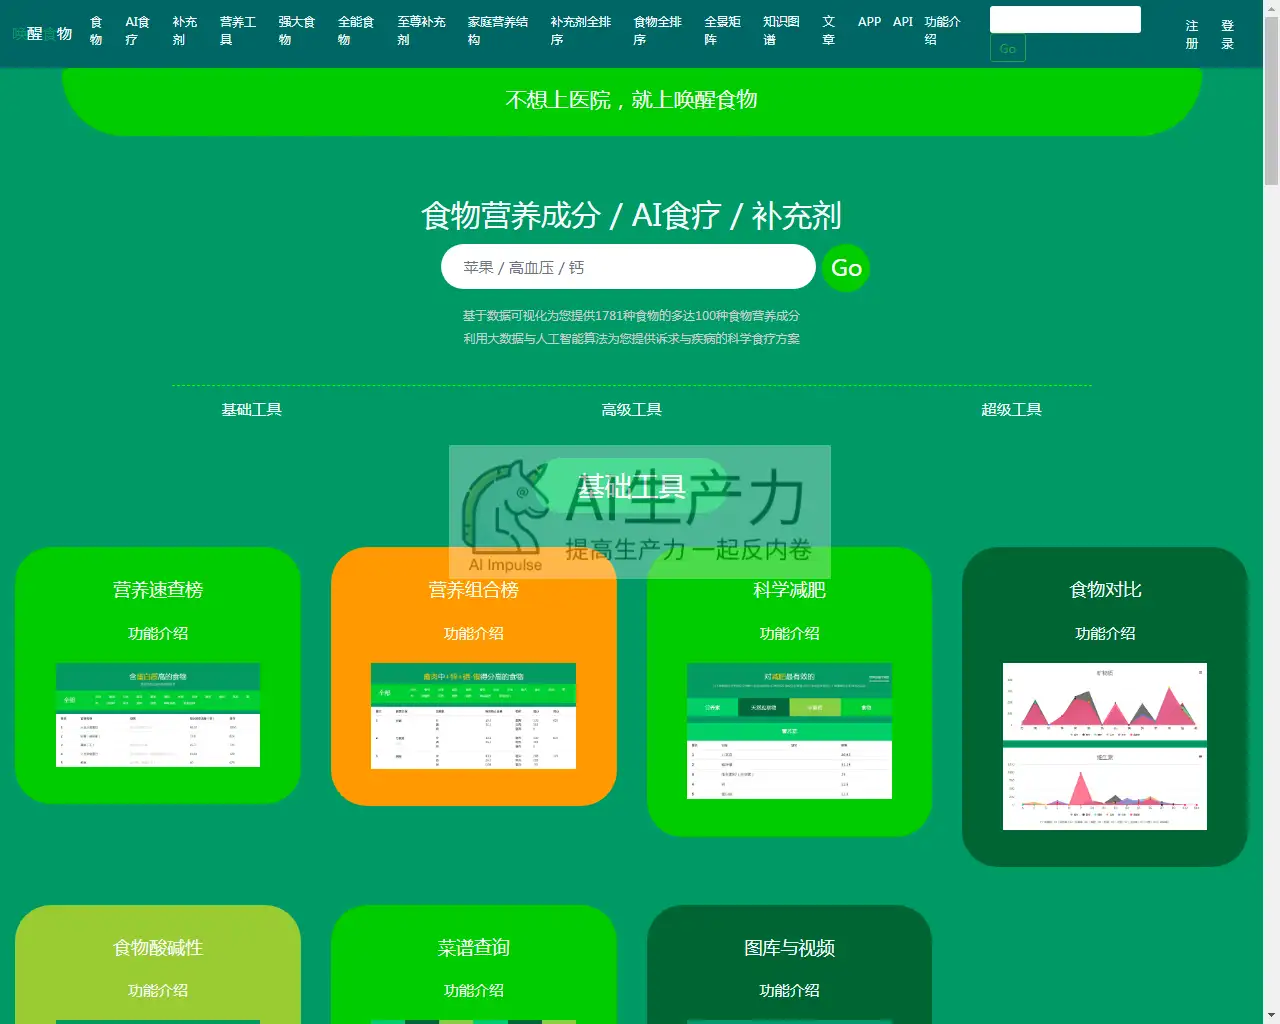Viewport: 1280px width, 1024px height.
Task: Open the 科学减肥 card title
Action: coord(790,590)
